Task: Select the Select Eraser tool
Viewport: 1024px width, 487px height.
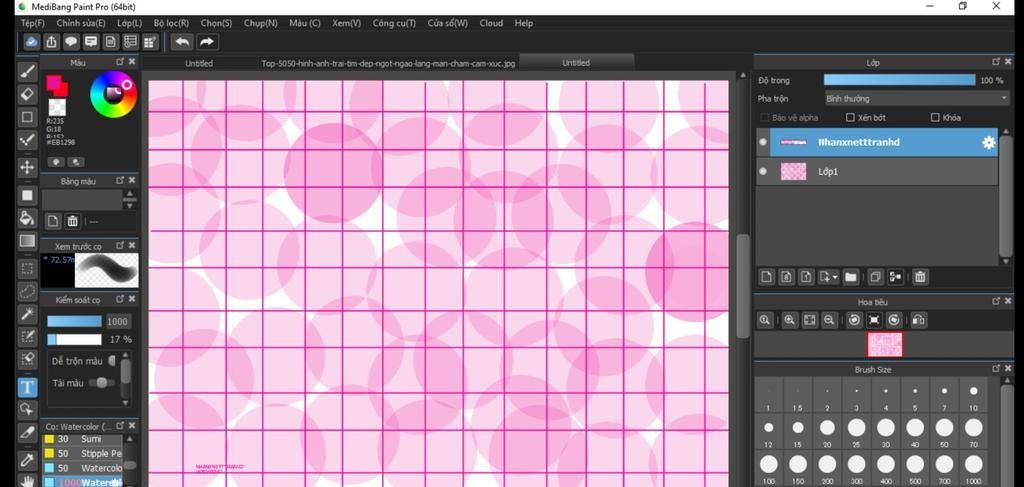Action: (27, 359)
